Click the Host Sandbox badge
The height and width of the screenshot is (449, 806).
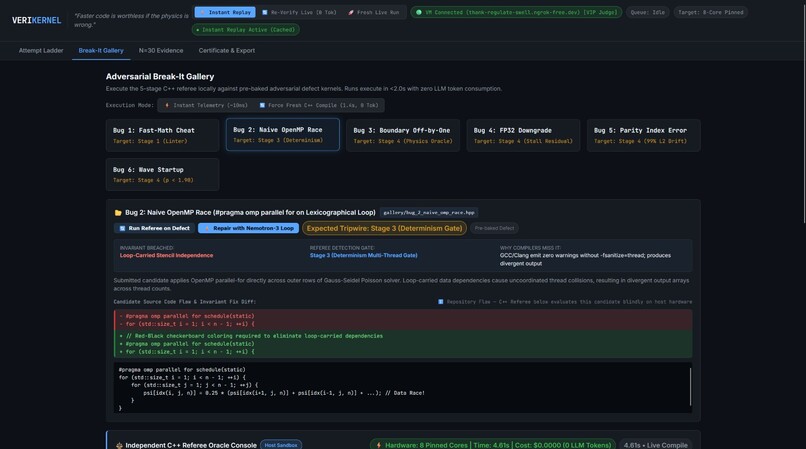pyautogui.click(x=281, y=445)
